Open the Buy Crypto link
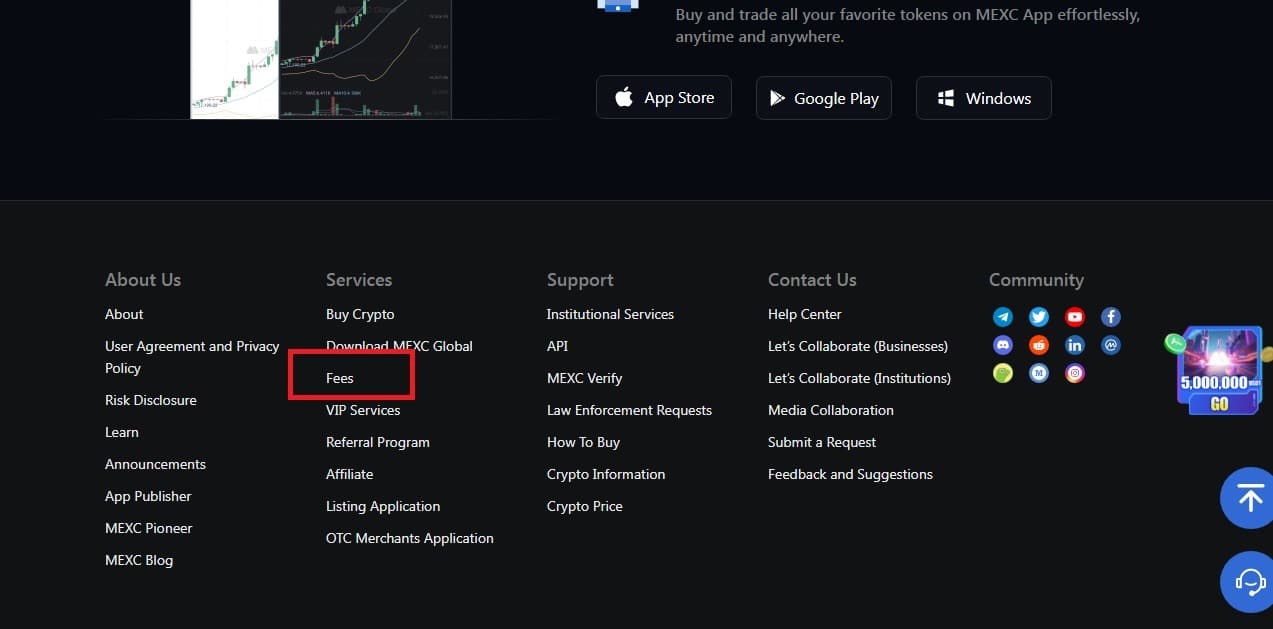 click(x=360, y=314)
